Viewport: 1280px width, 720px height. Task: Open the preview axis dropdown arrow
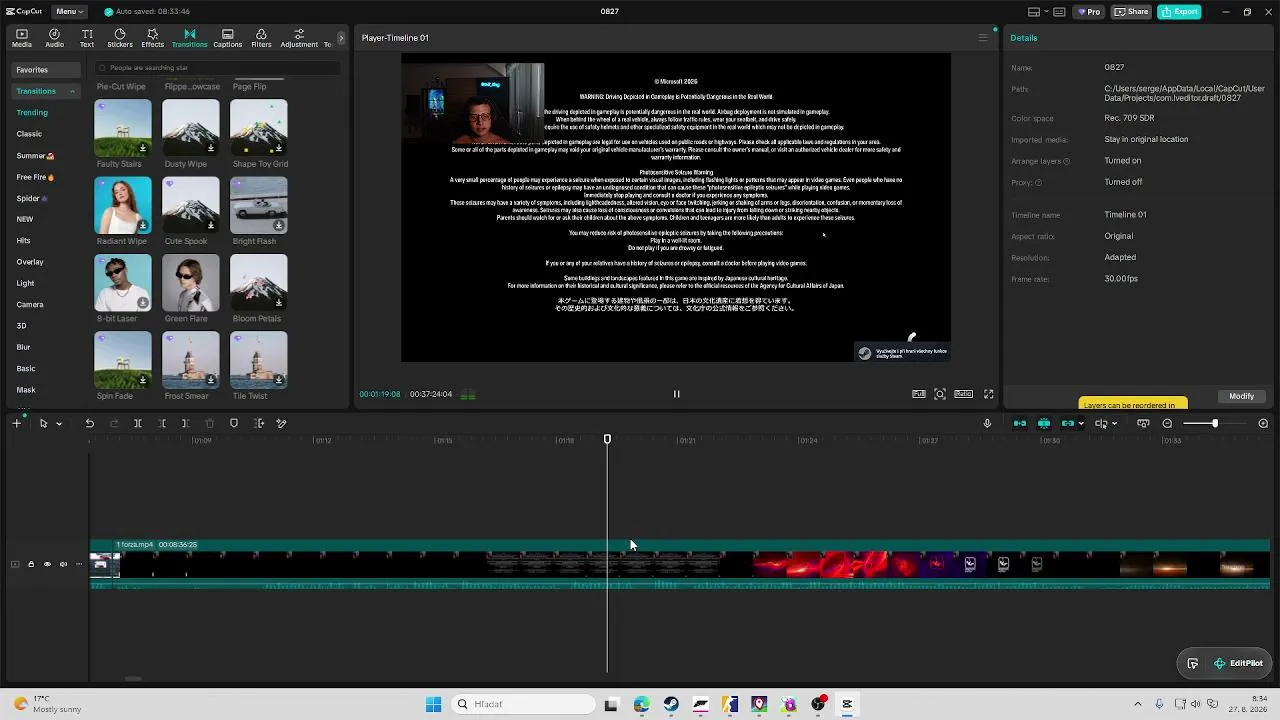pyautogui.click(x=1114, y=424)
